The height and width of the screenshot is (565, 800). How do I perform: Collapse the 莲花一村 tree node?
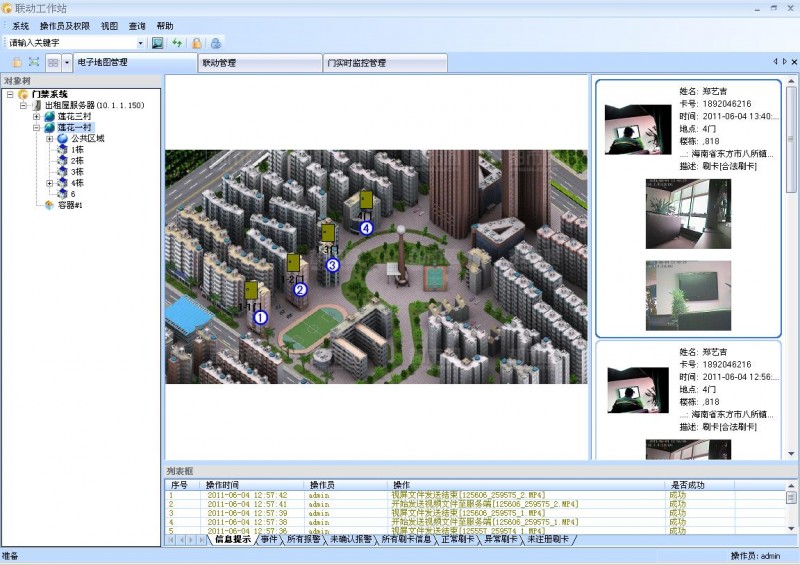coord(37,128)
